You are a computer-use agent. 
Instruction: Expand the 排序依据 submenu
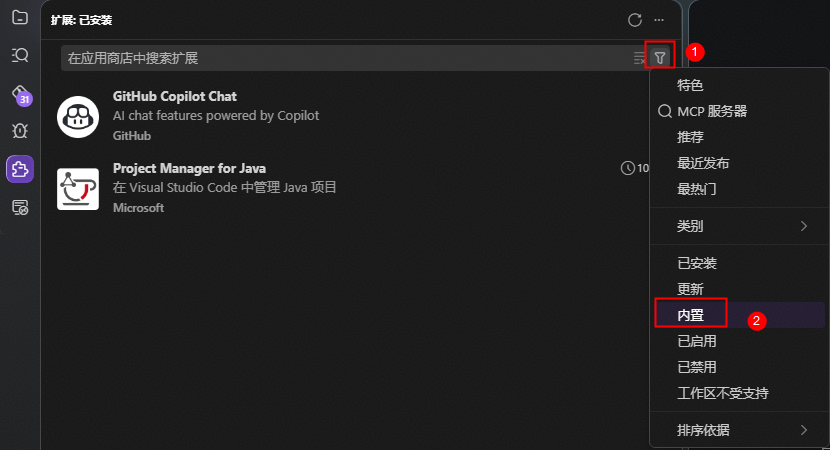739,430
